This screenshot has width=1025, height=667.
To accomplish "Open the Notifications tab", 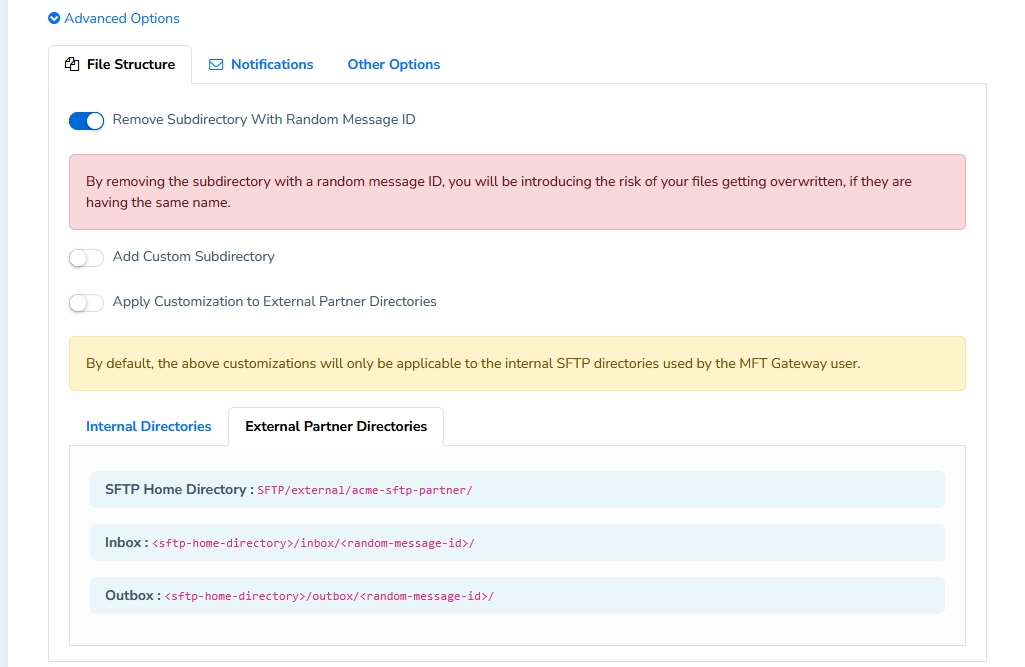I will pos(261,64).
